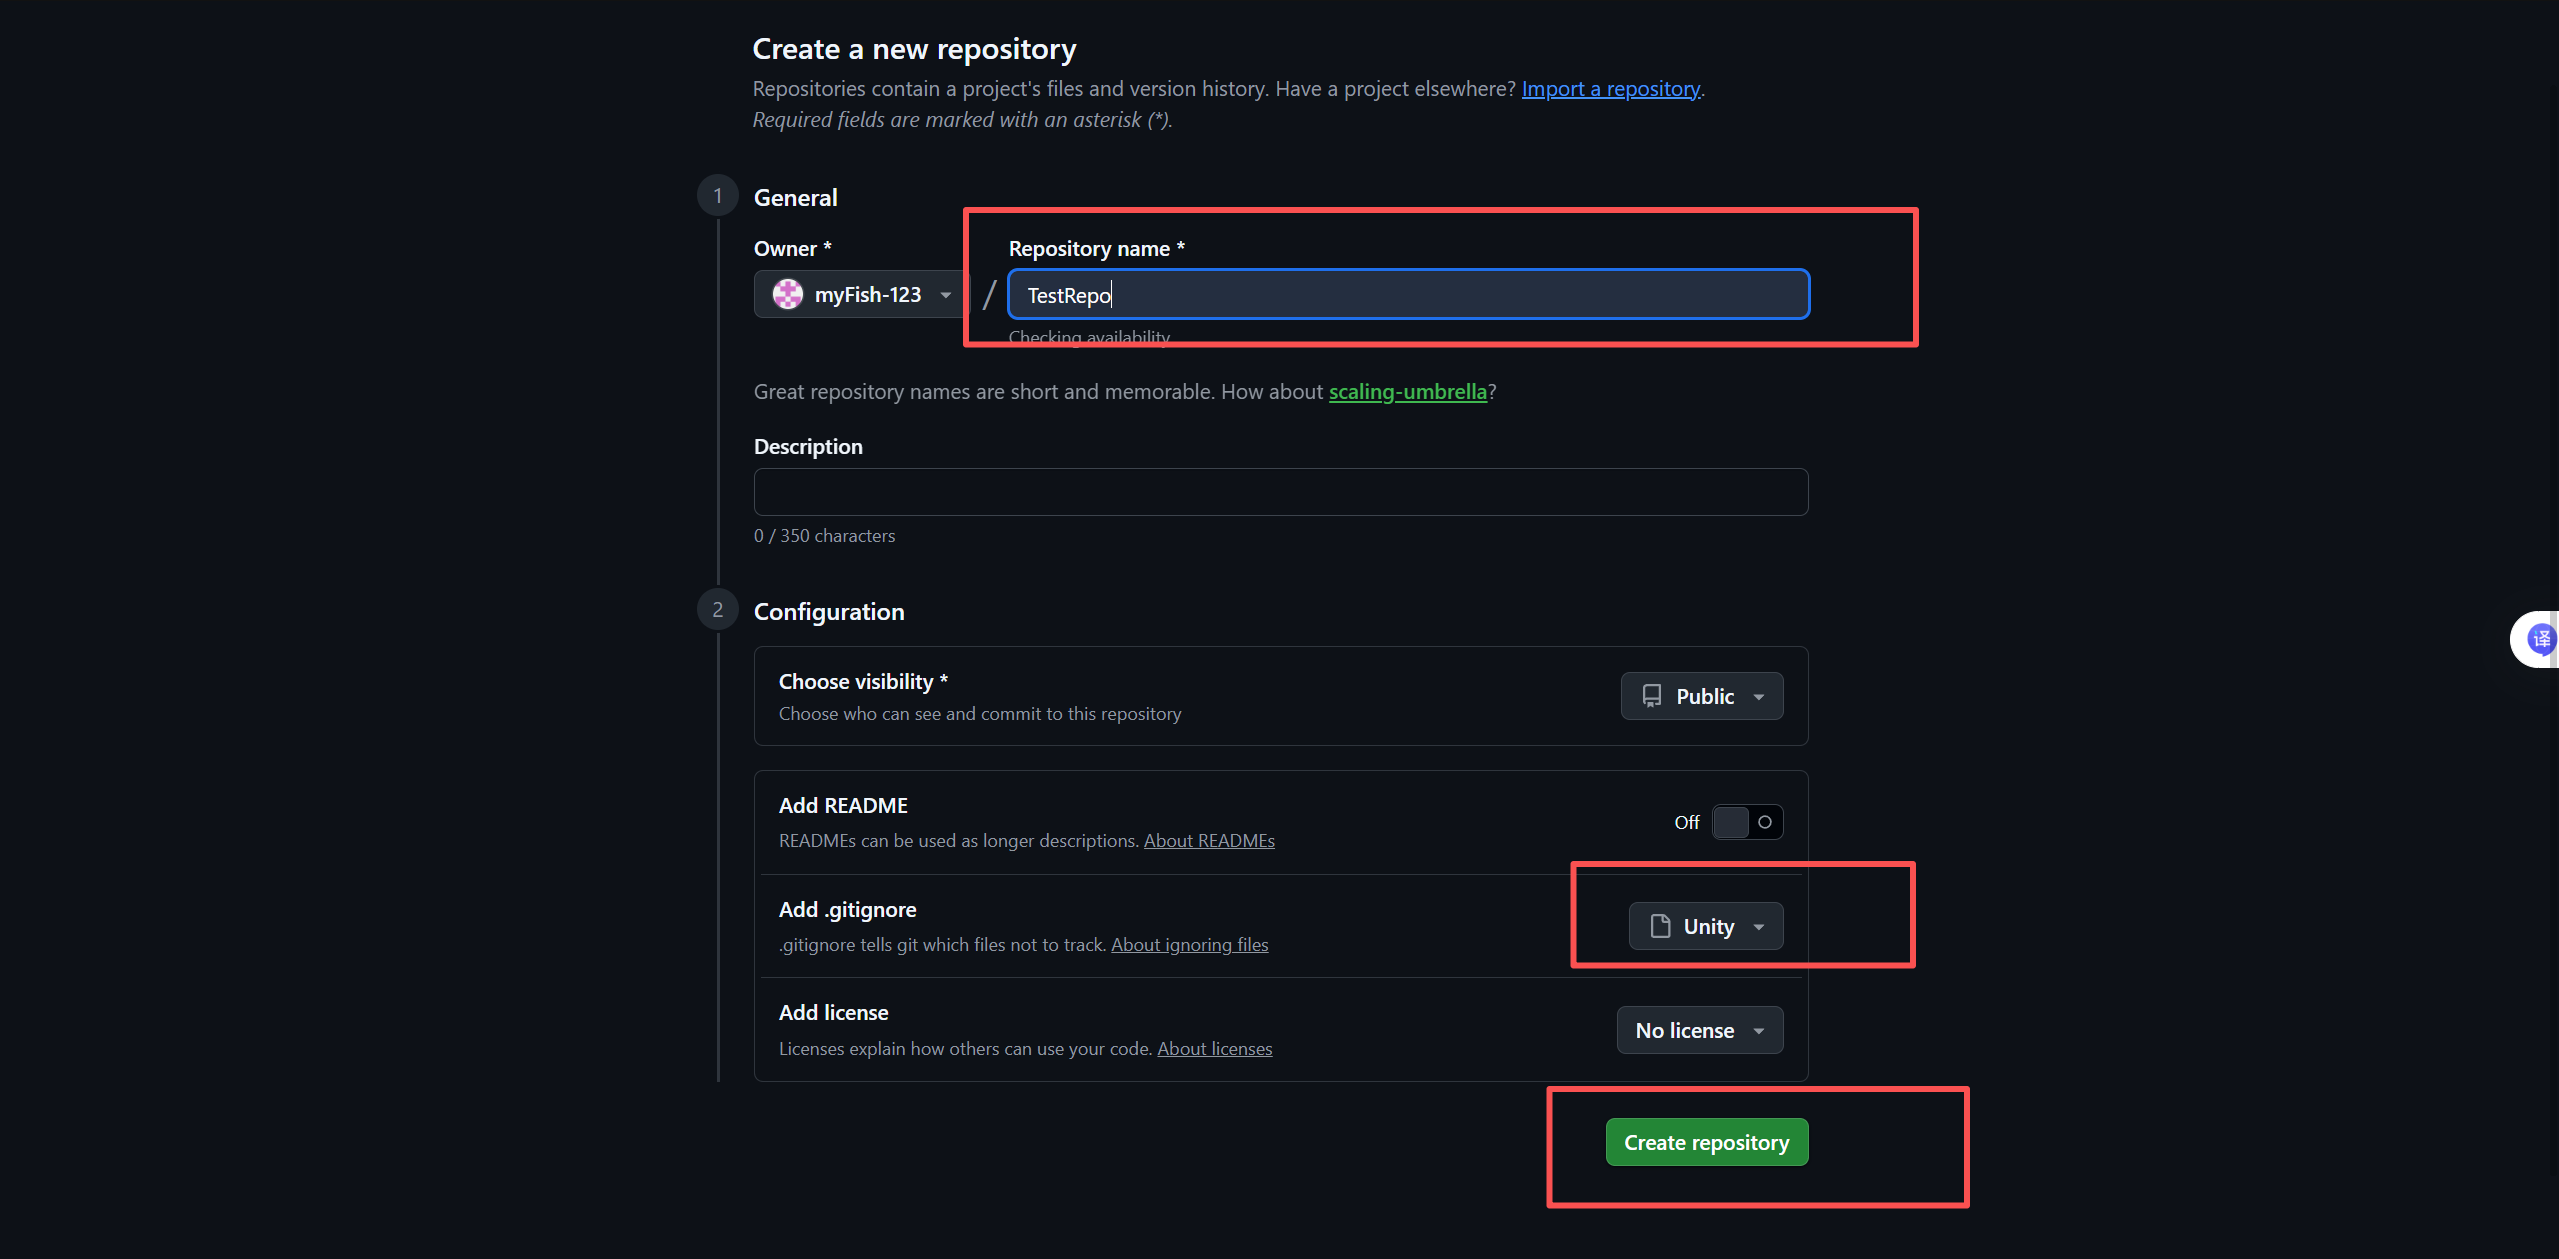Click the 'General' section heading

click(x=796, y=198)
